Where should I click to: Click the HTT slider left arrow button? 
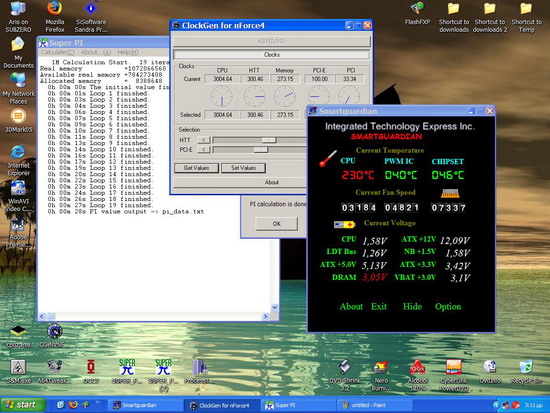(x=204, y=140)
